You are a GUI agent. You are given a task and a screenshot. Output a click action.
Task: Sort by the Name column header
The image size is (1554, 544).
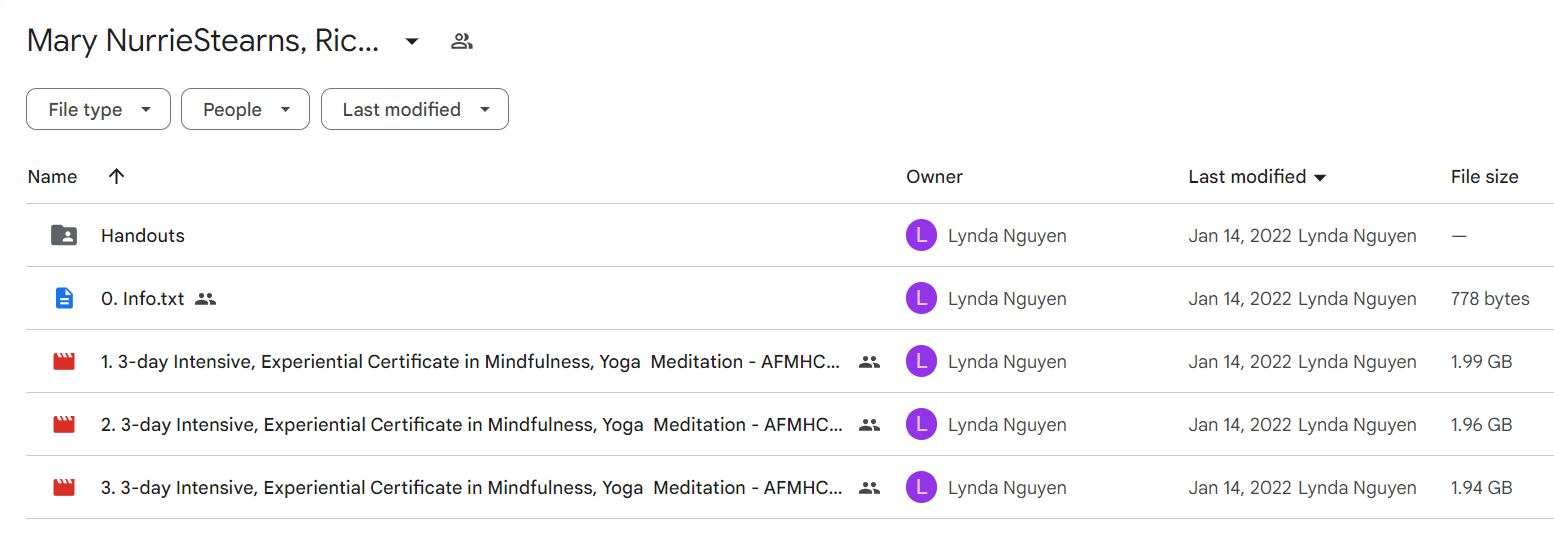[52, 177]
